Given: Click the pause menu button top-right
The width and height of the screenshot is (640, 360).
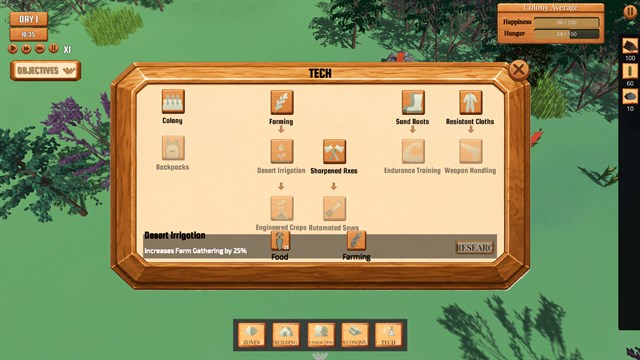Looking at the screenshot, I should 631,11.
